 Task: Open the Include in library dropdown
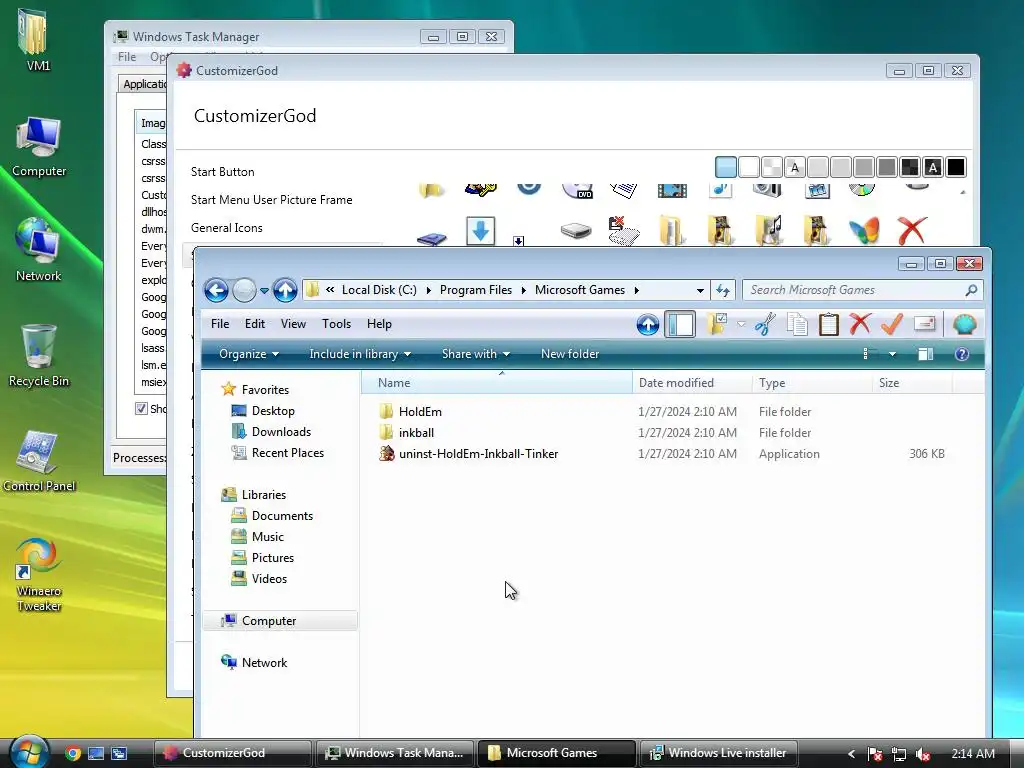coord(360,354)
